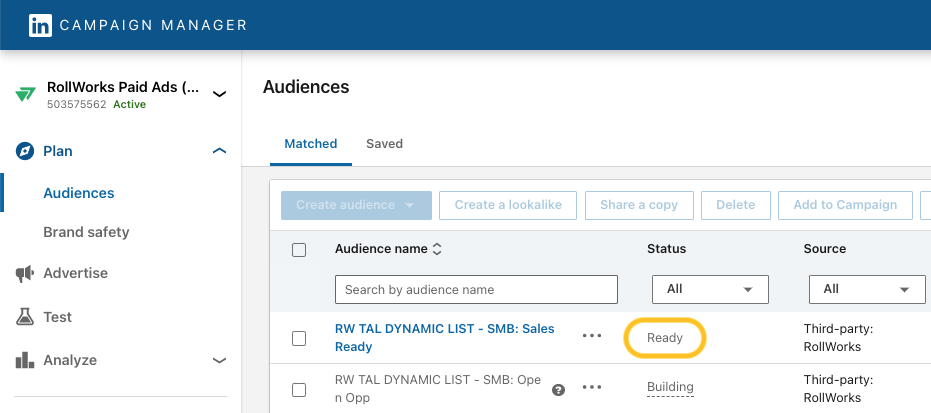
Task: Click help icon beside Open Opp audience
Action: [x=559, y=389]
